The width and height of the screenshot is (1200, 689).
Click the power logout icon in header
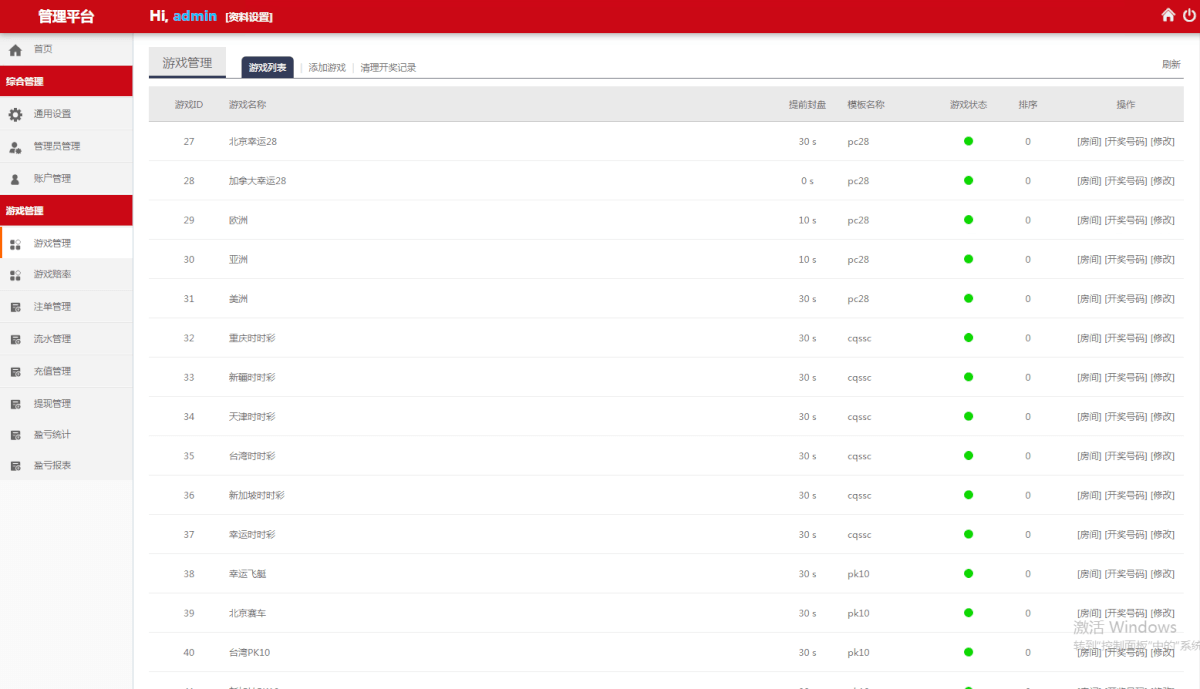[x=1189, y=15]
